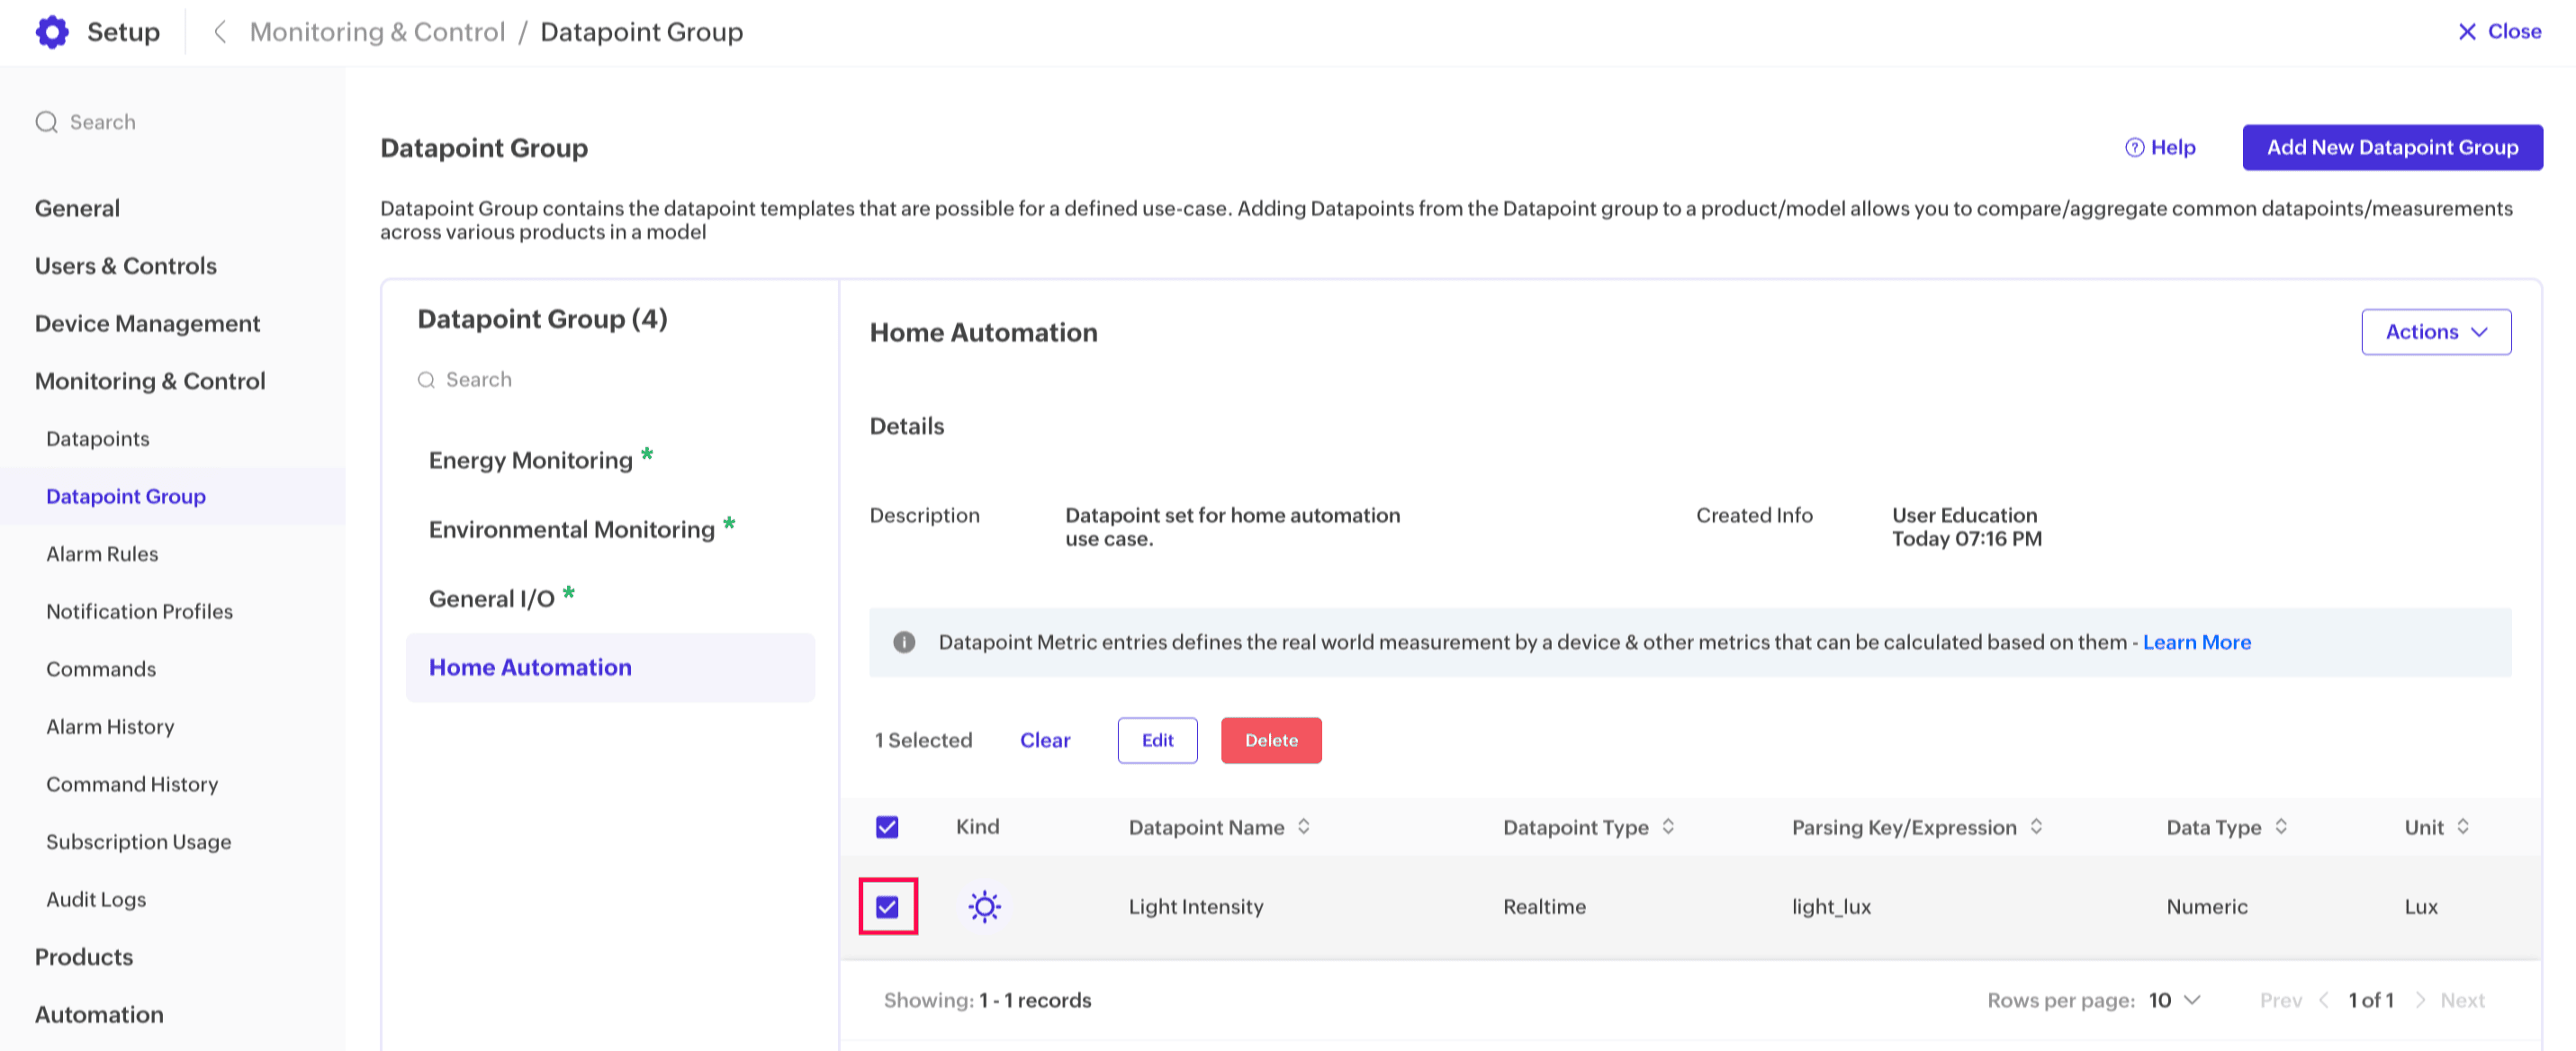
Task: Expand the Rows per page selector
Action: 2175,1000
